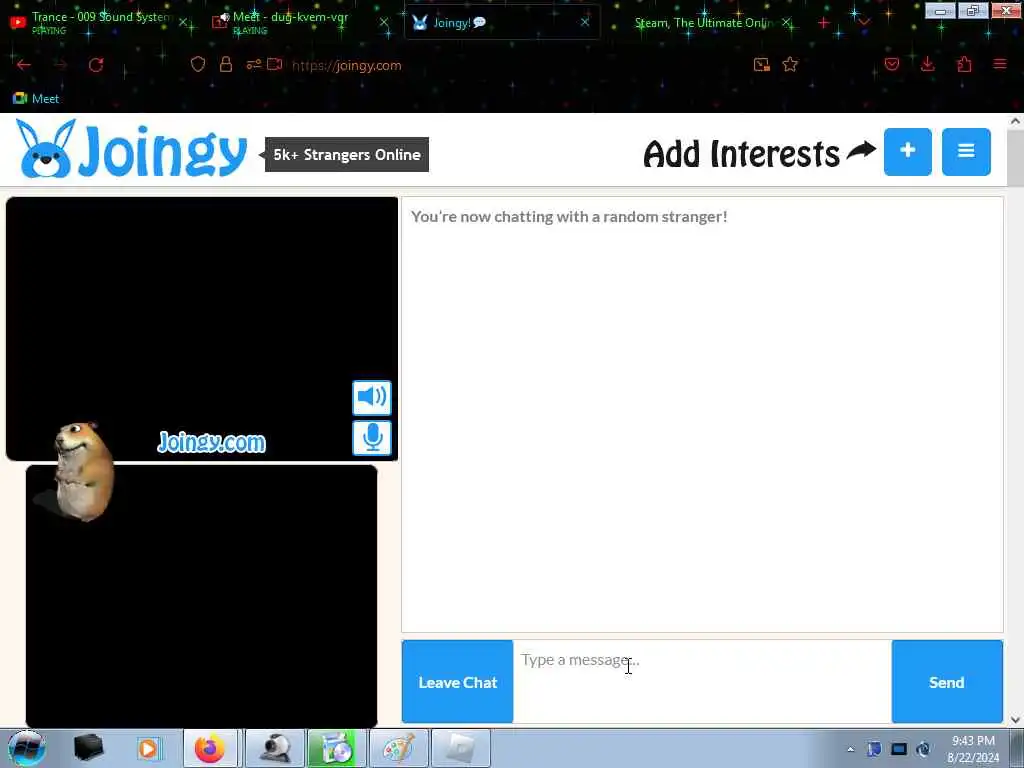Open the media player taskbar icon

click(148, 748)
